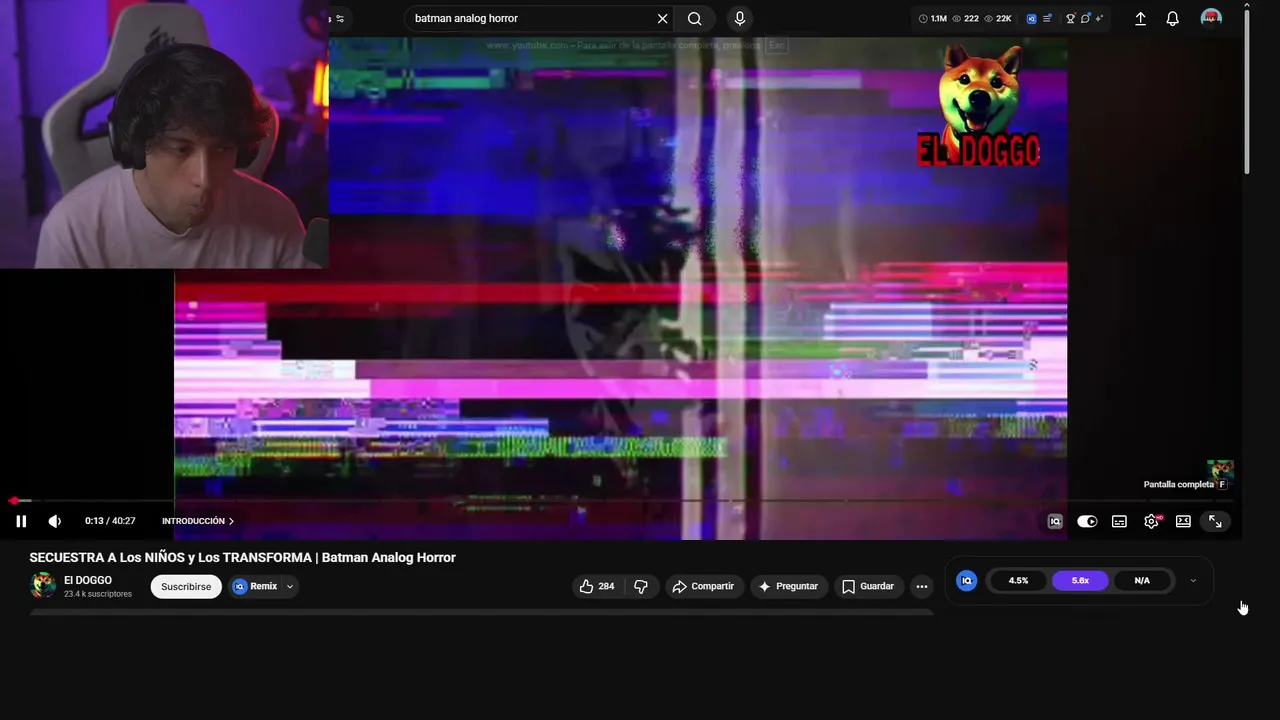This screenshot has width=1280, height=720.
Task: Click the 23.4 k suscriptores text
Action: 98,594
